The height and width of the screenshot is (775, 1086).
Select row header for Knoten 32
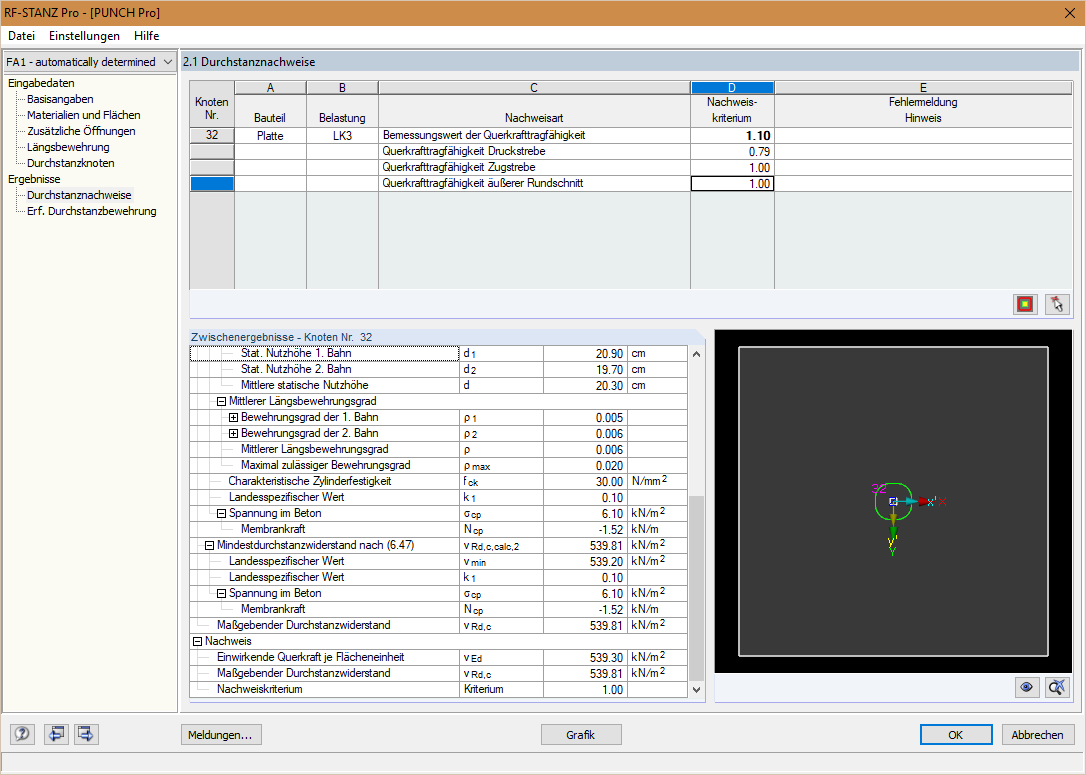(x=212, y=135)
